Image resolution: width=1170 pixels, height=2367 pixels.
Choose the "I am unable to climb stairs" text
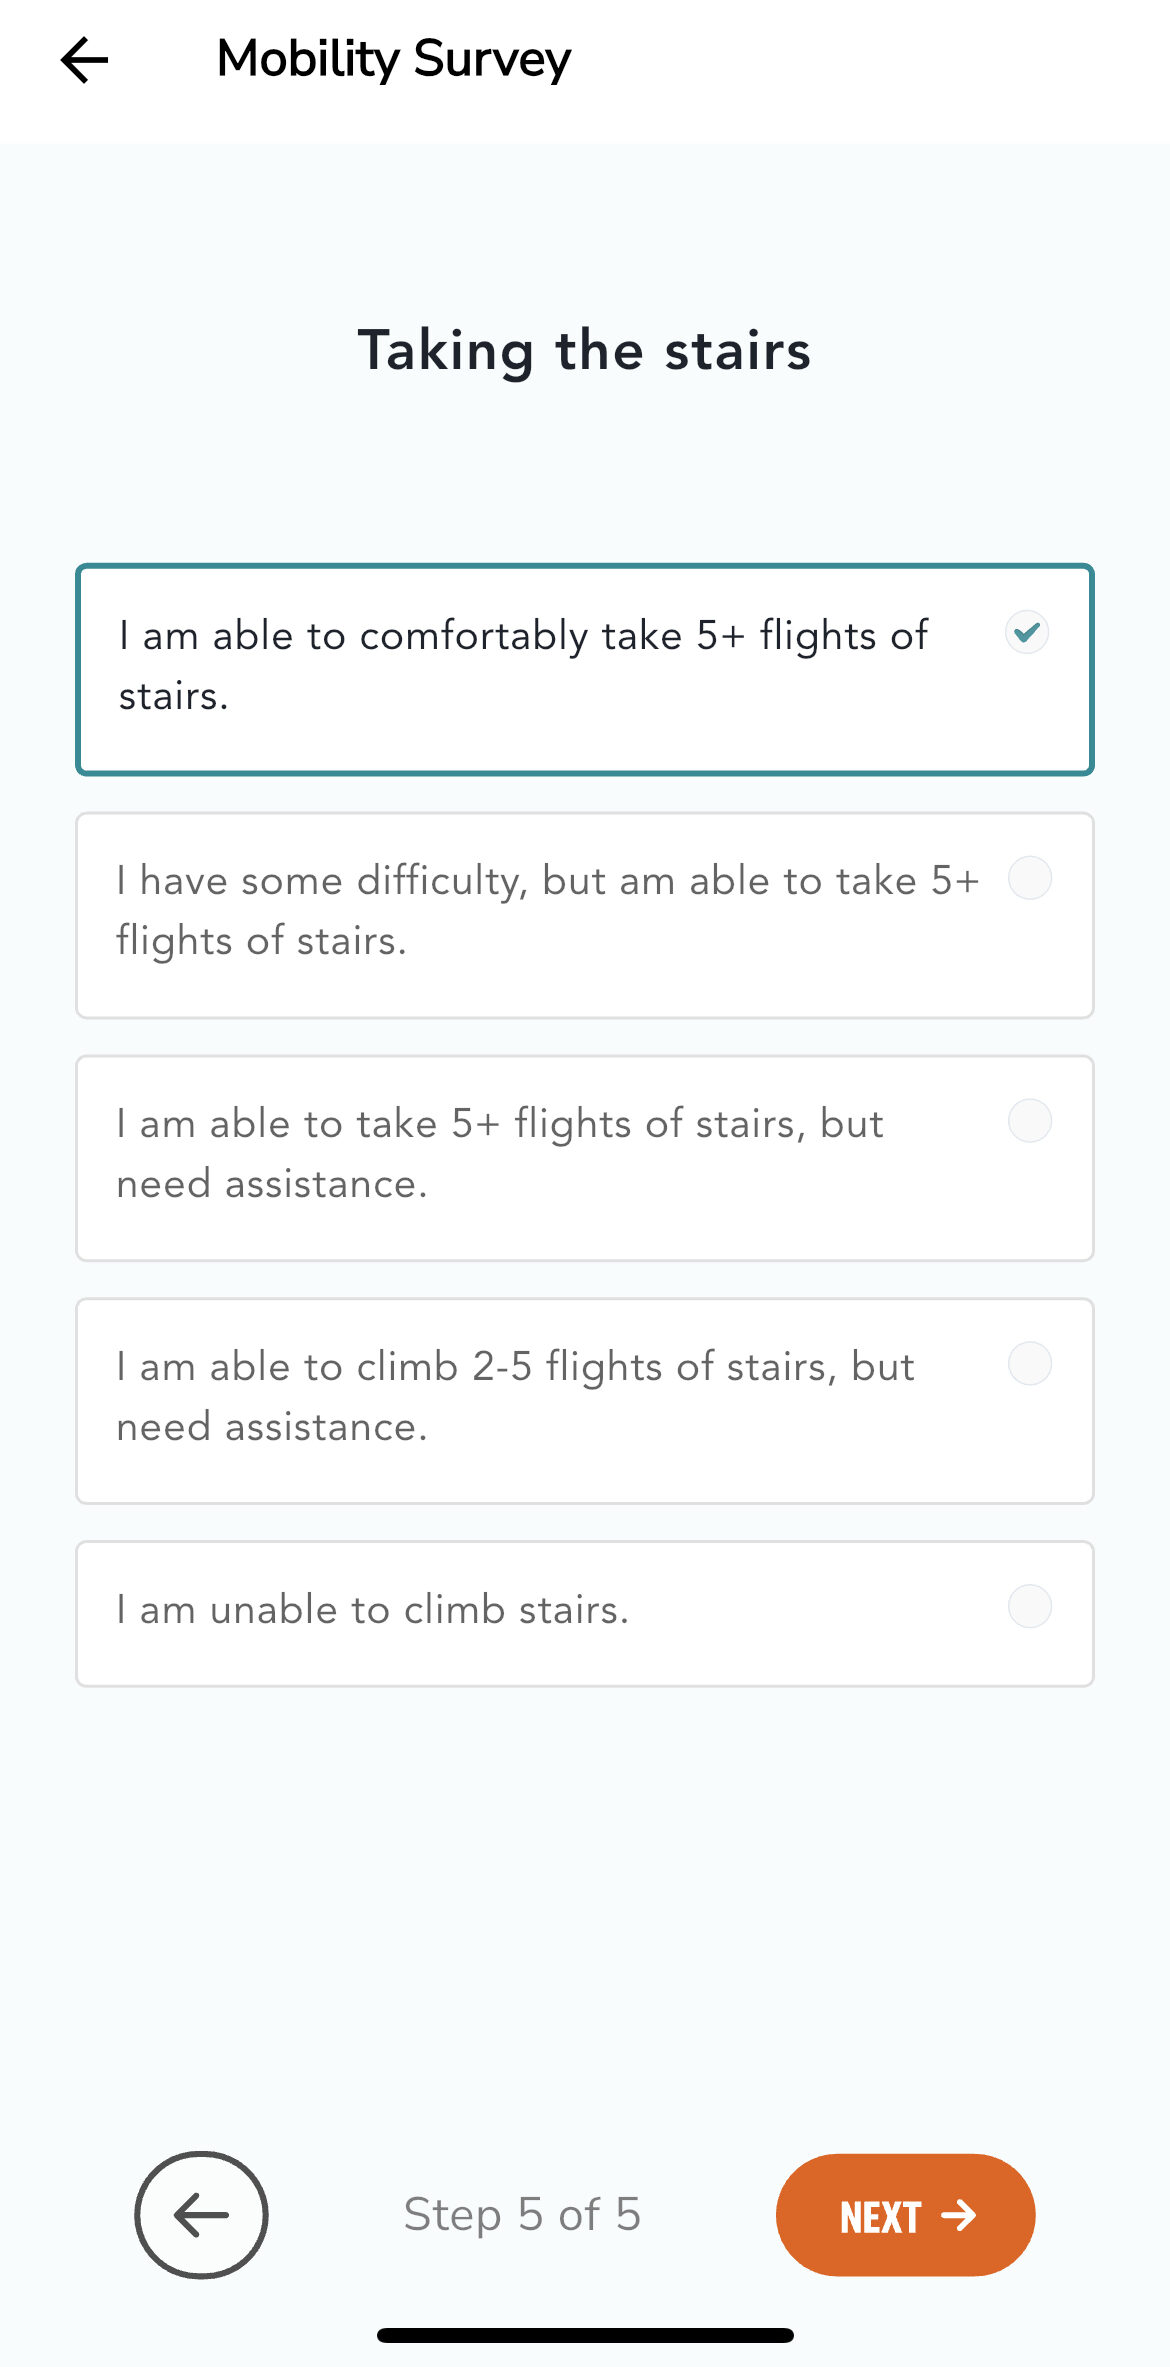coord(372,1610)
